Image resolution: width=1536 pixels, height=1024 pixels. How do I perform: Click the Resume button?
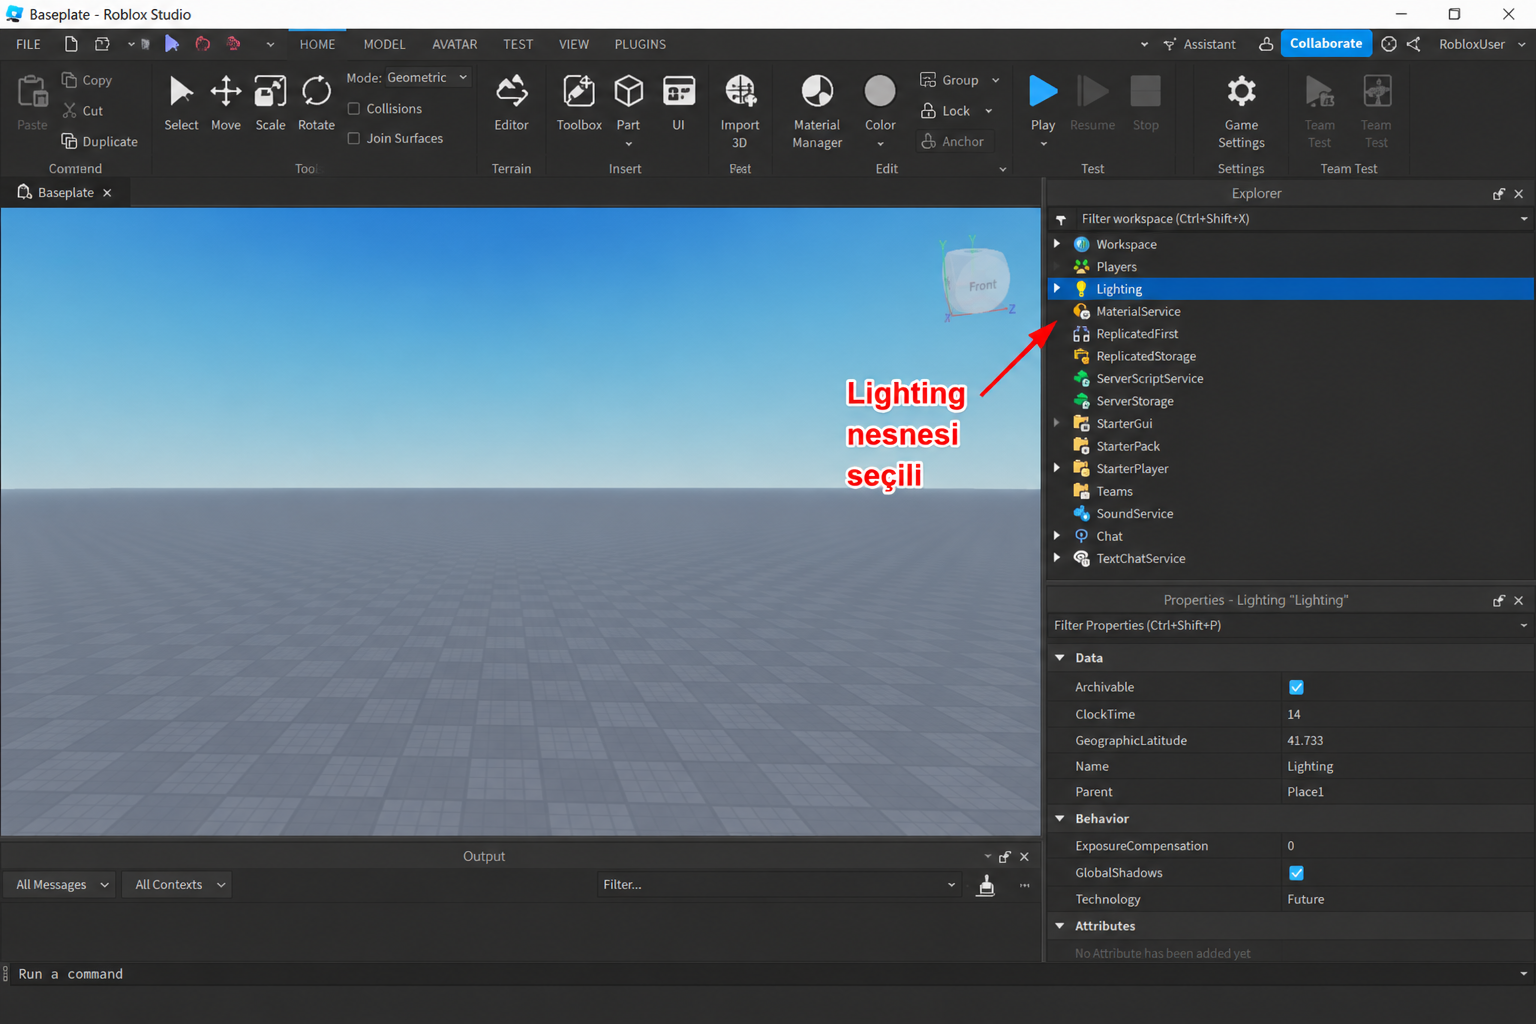[x=1092, y=103]
